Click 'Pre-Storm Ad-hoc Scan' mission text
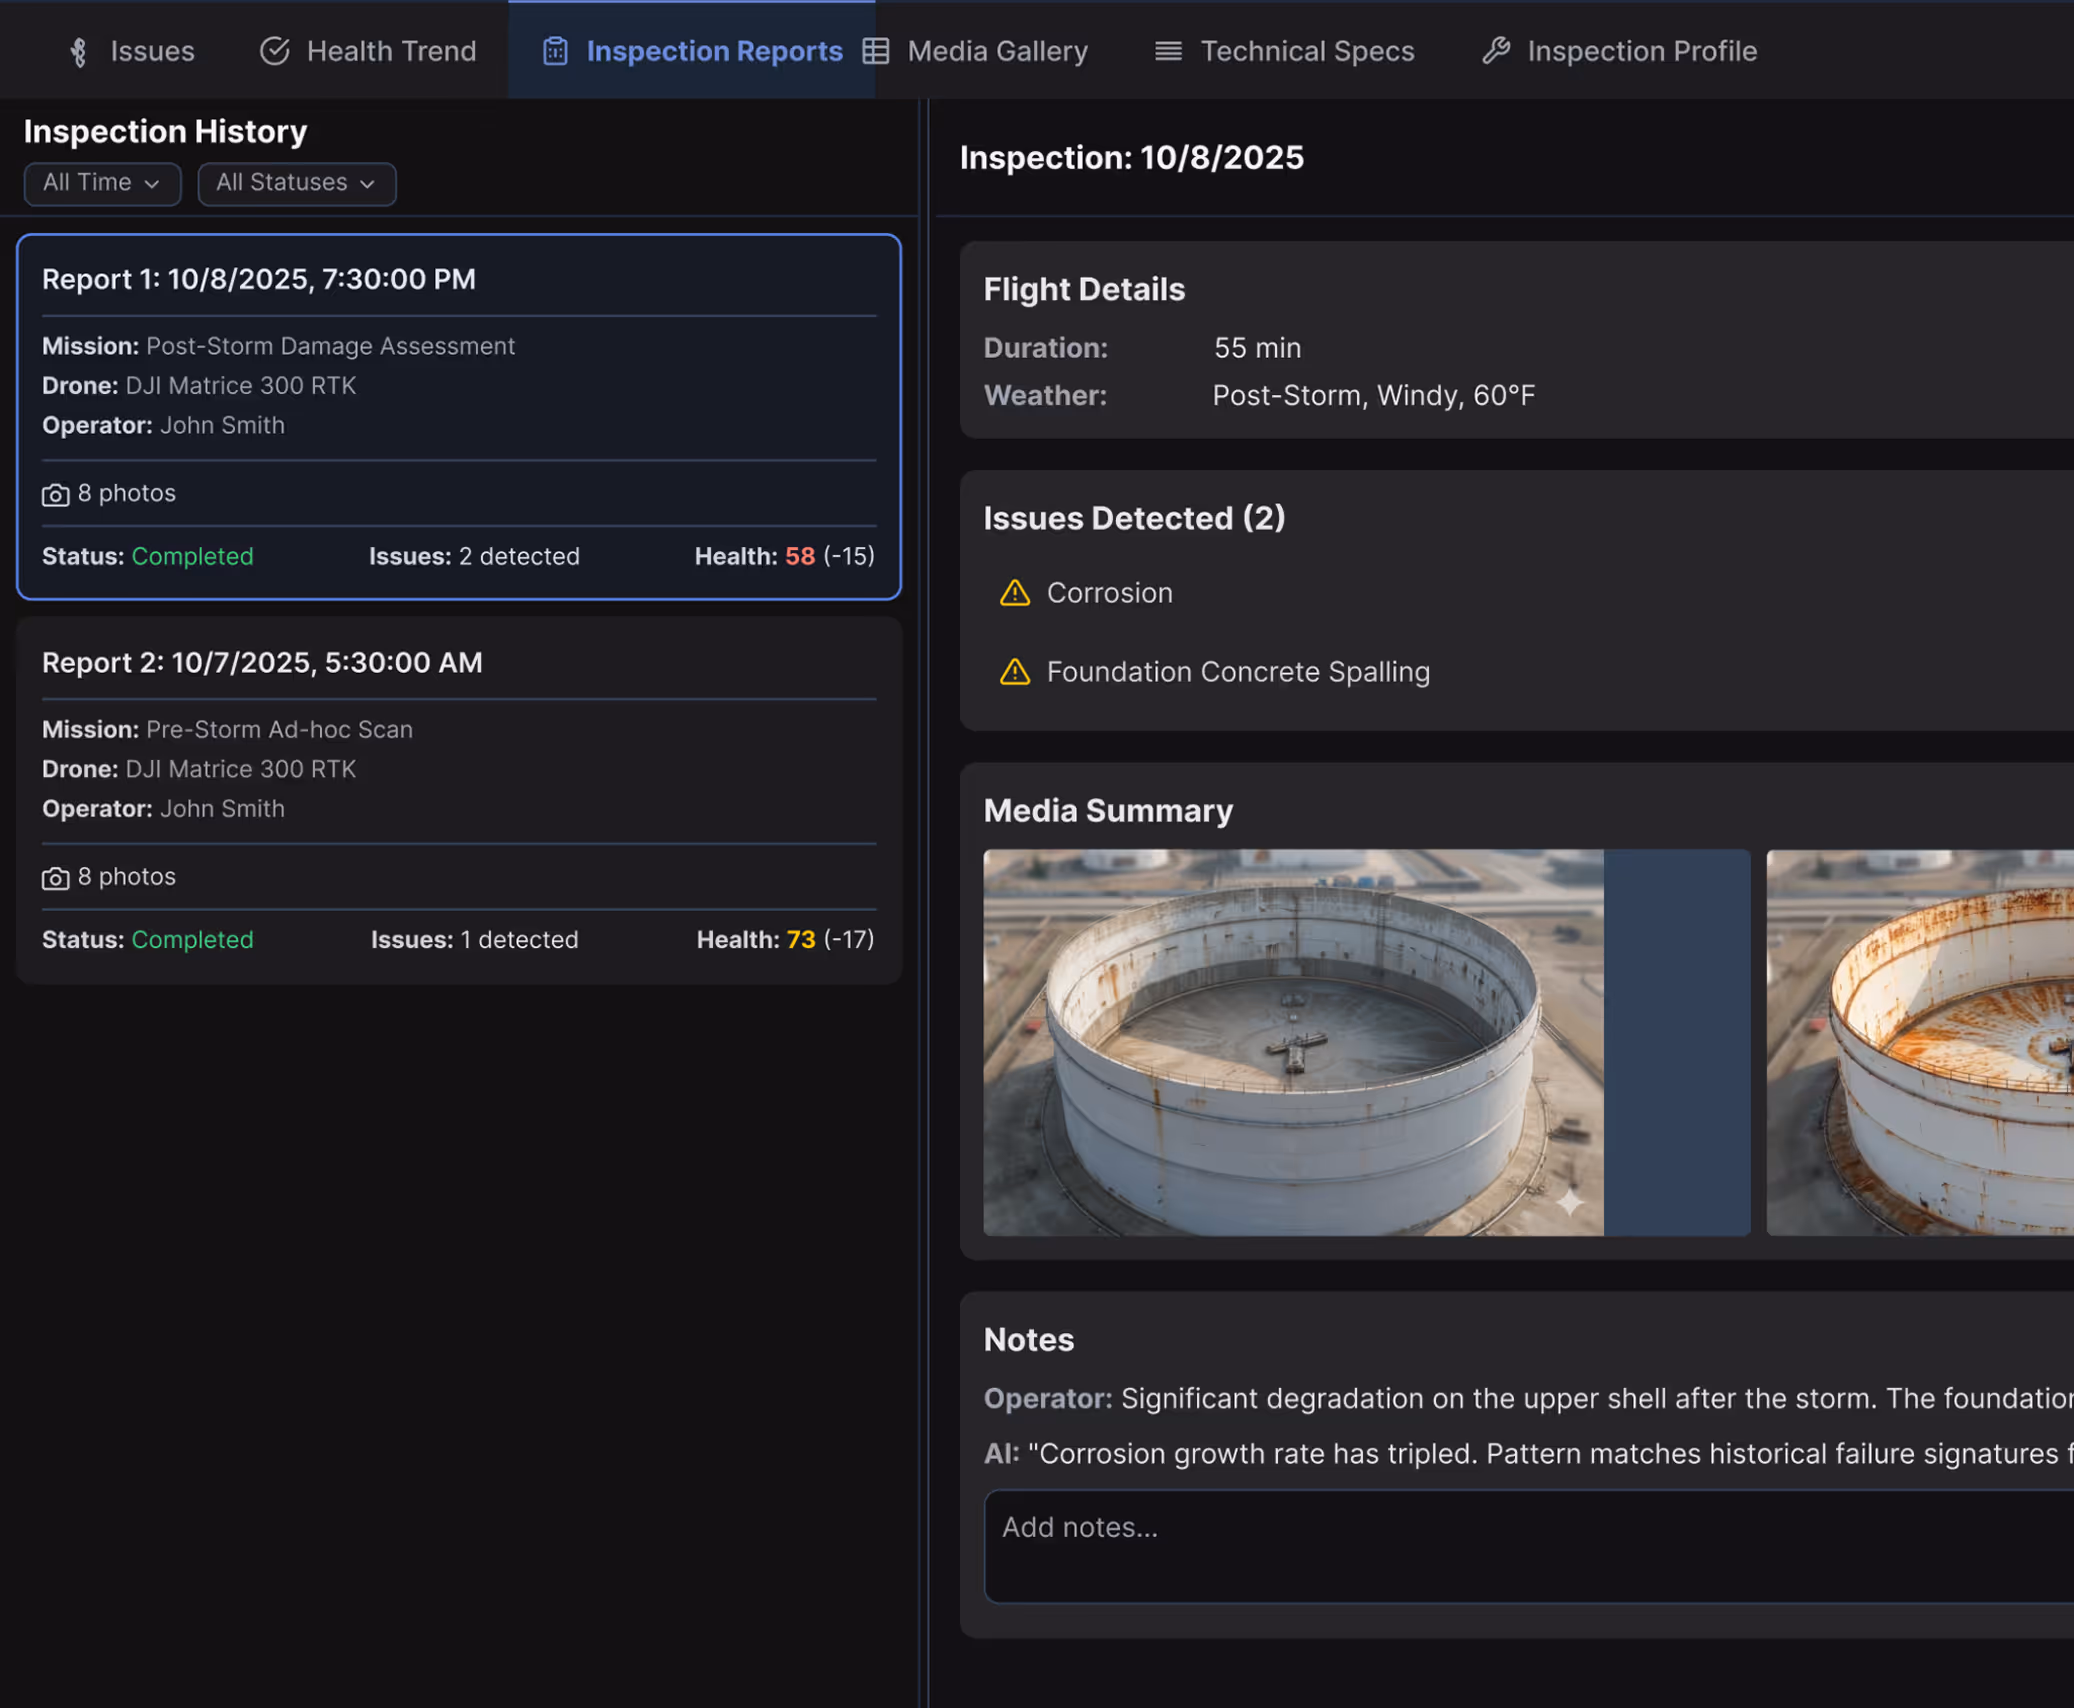The height and width of the screenshot is (1708, 2074). click(279, 729)
